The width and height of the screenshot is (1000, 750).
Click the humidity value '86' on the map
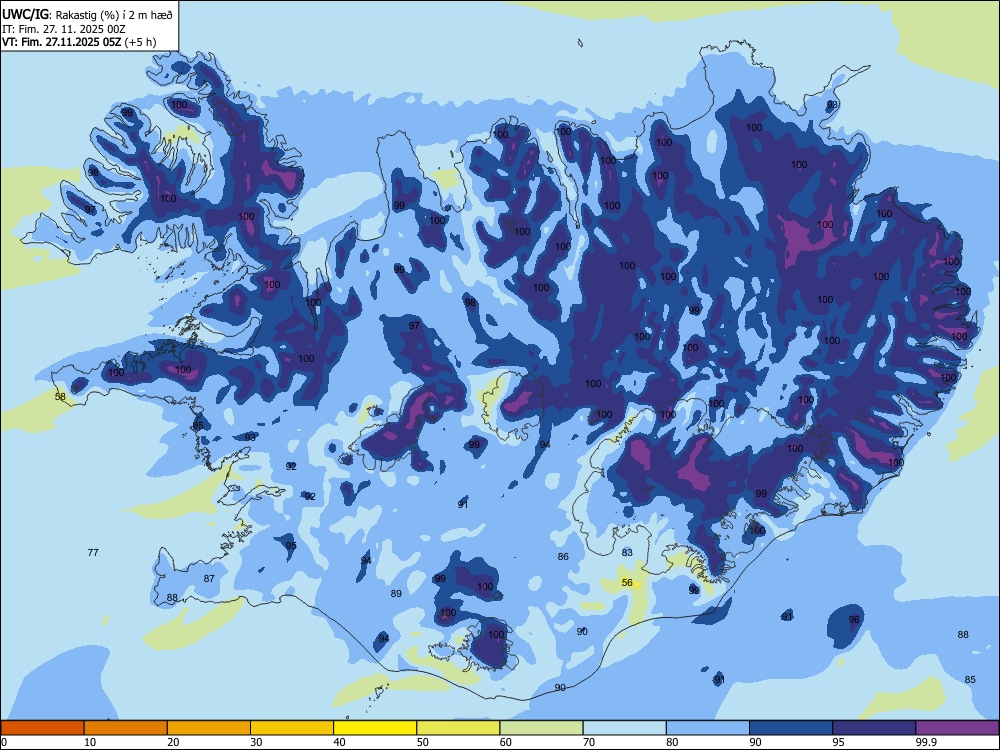[562, 556]
